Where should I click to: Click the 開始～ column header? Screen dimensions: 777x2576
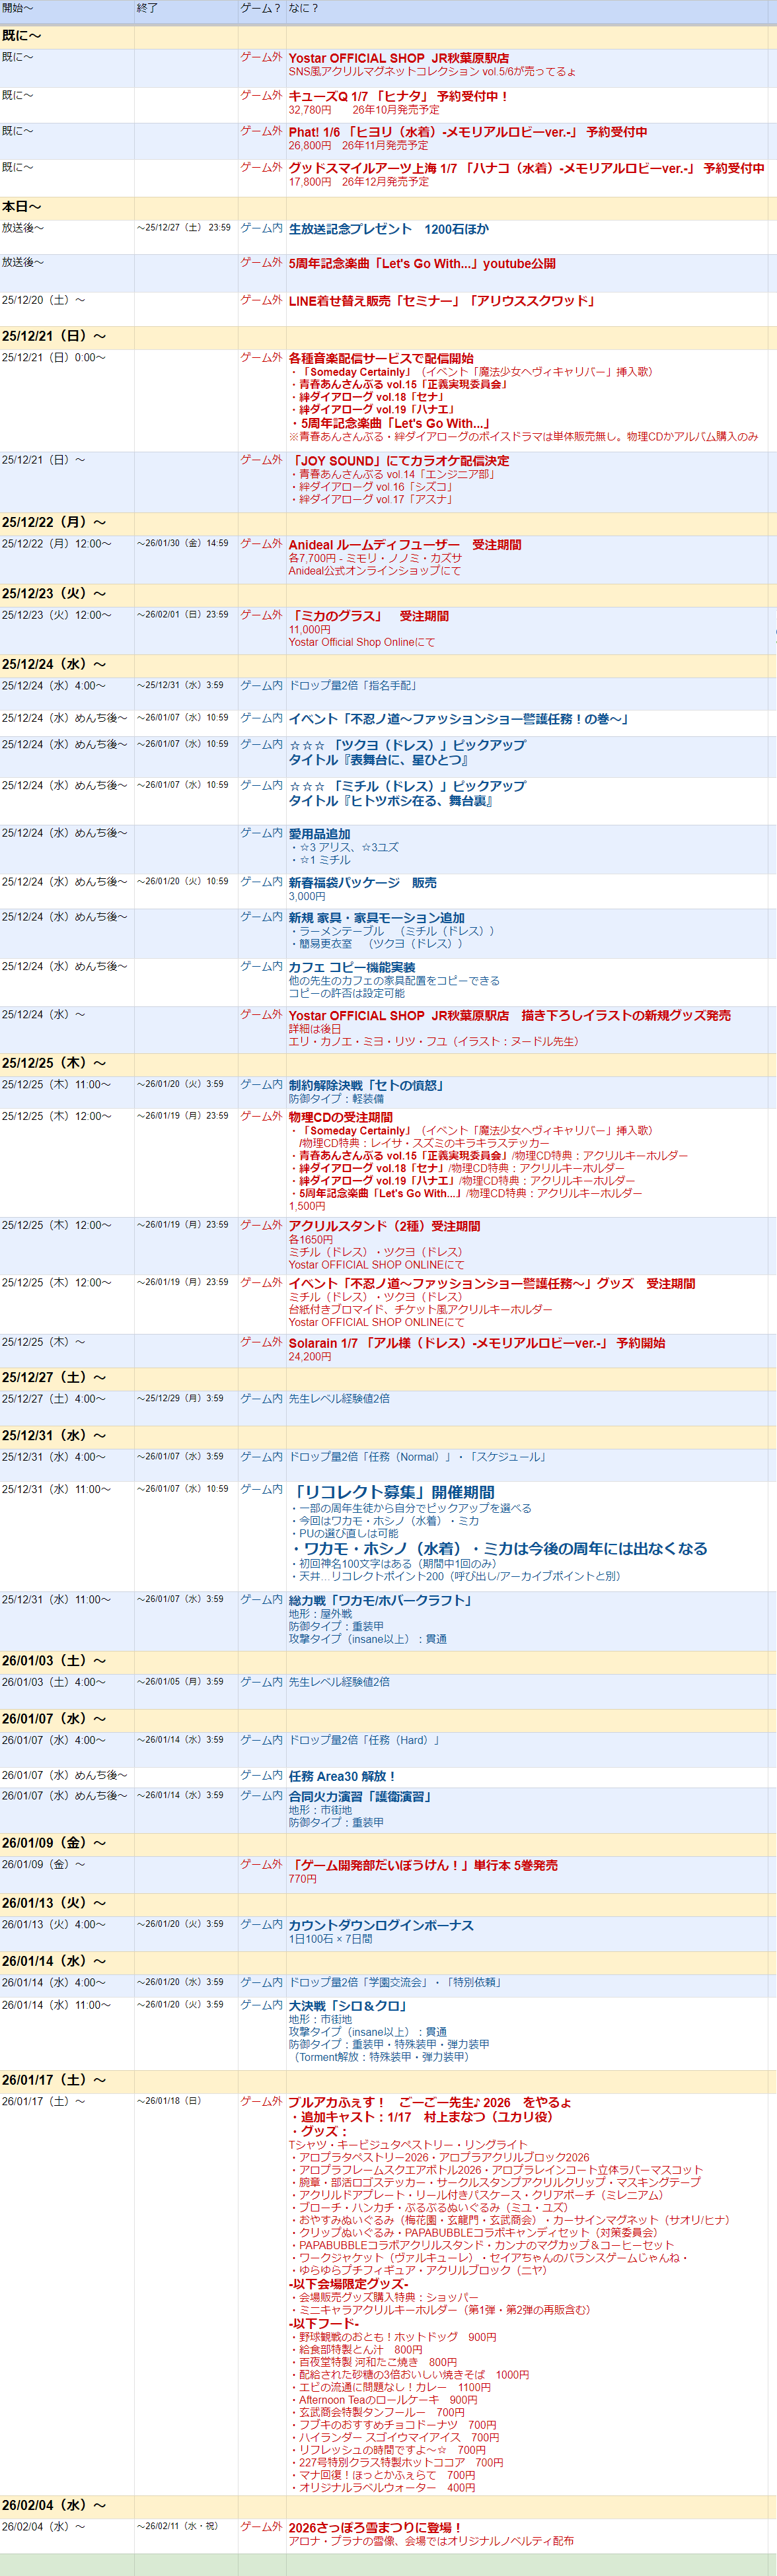coord(18,9)
